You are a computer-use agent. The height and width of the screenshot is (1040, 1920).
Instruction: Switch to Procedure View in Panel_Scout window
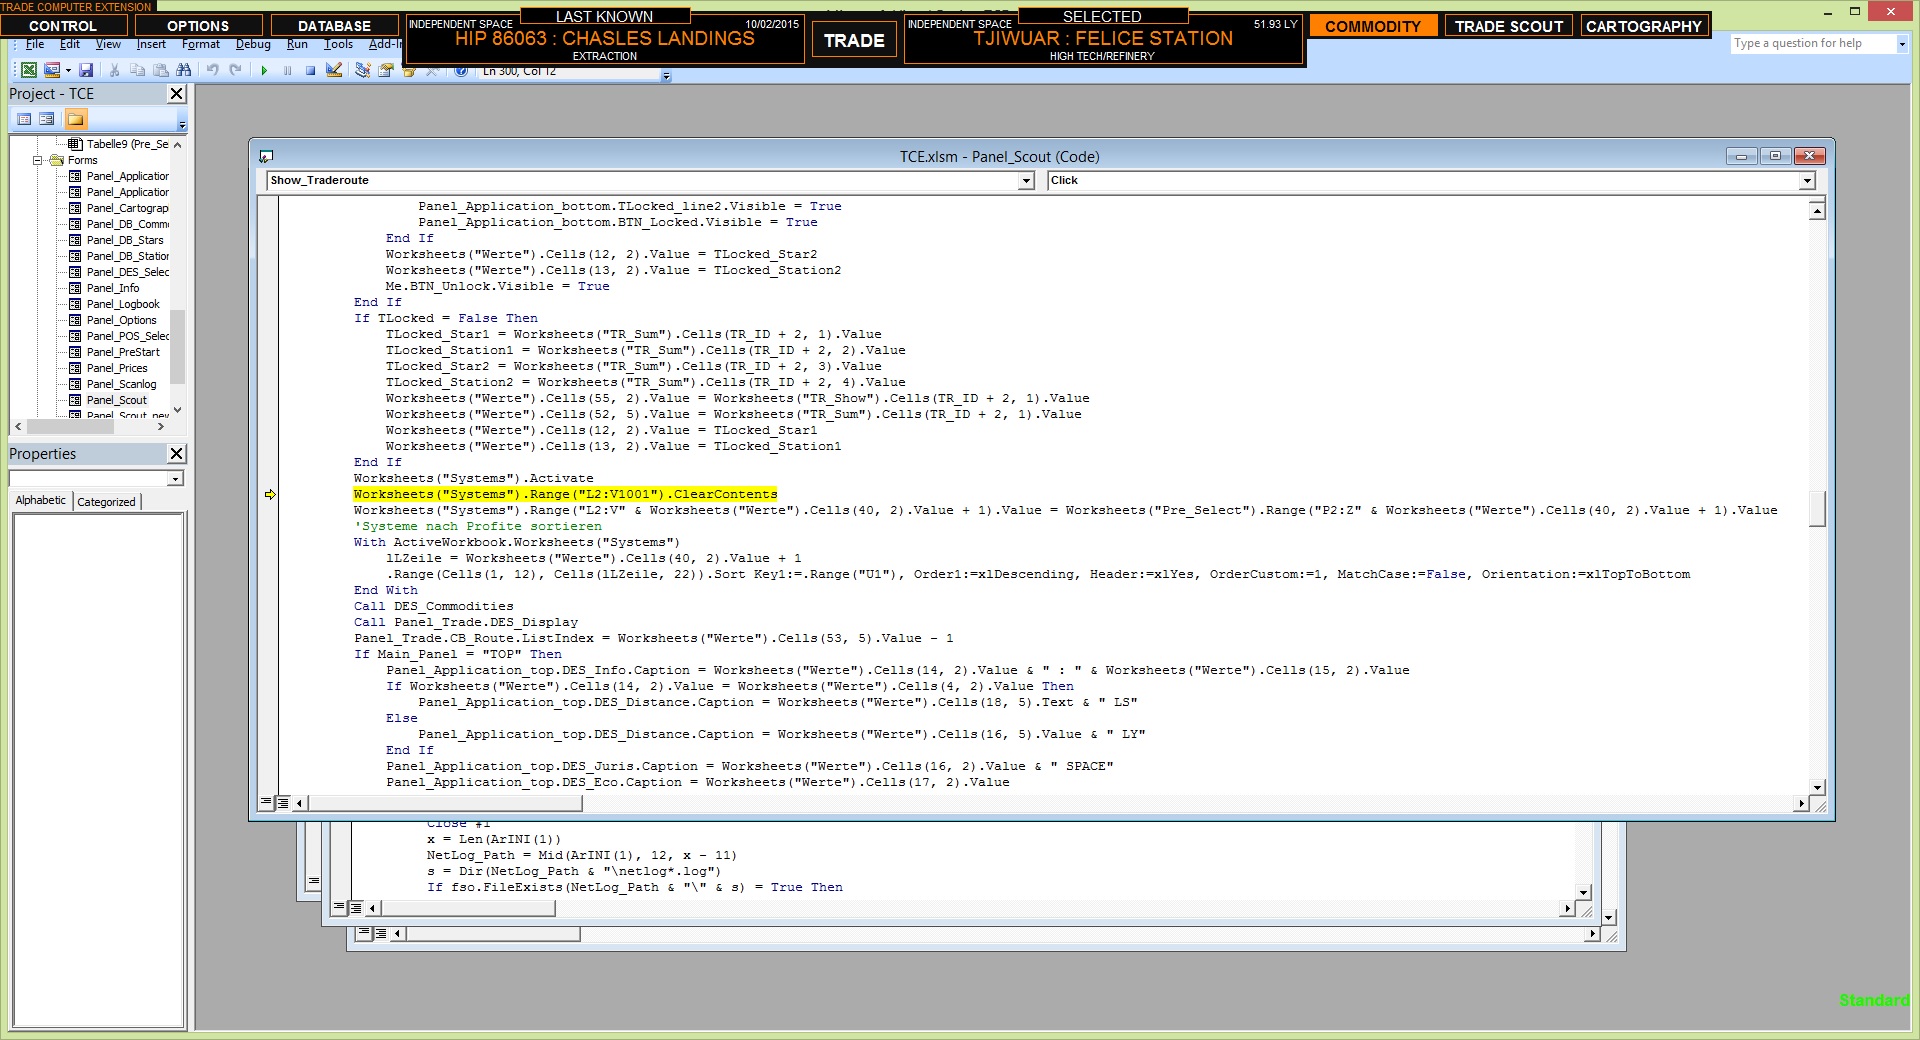point(266,803)
